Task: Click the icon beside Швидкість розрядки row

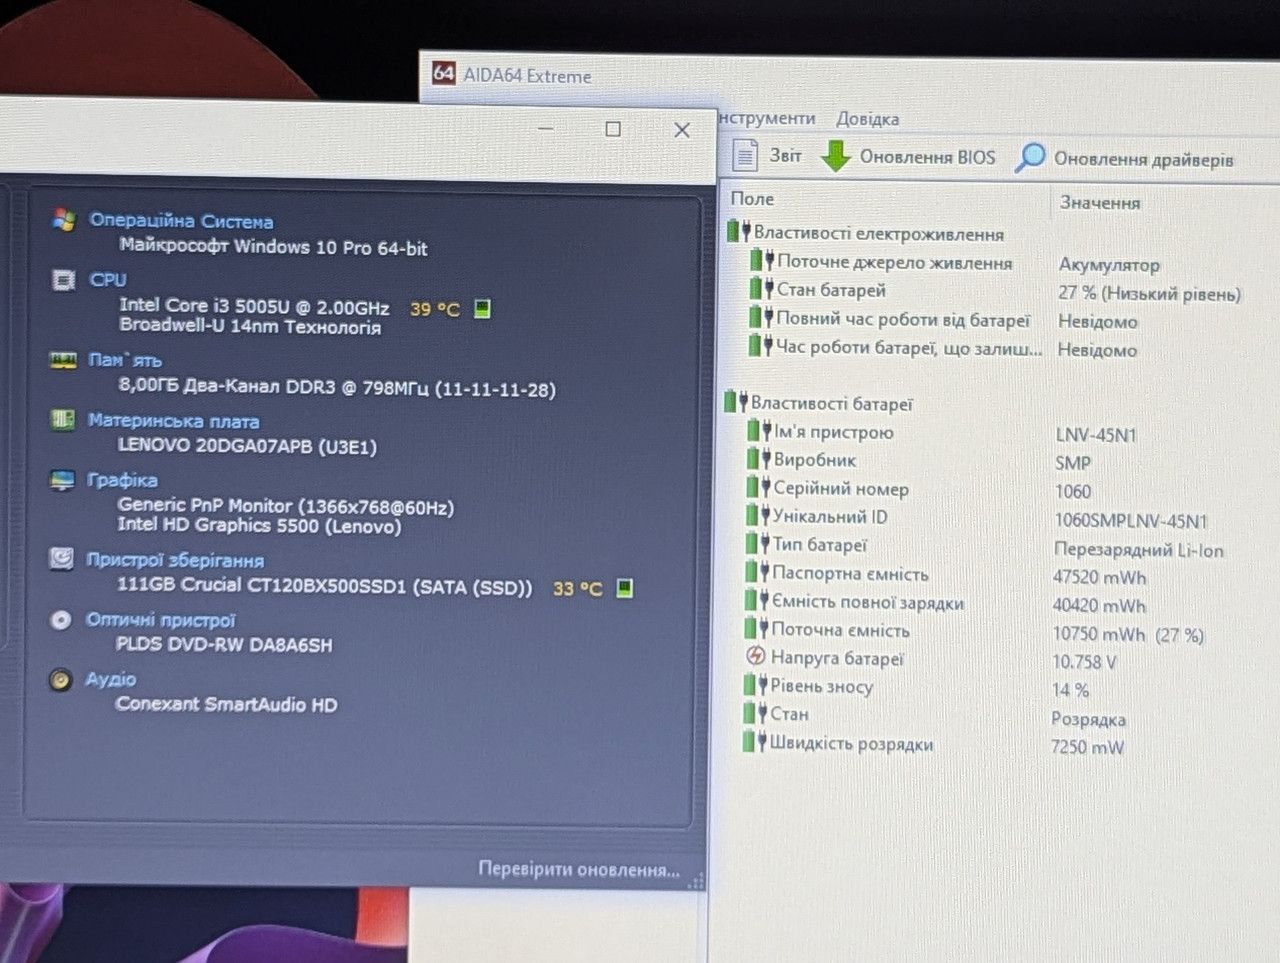Action: (x=755, y=742)
